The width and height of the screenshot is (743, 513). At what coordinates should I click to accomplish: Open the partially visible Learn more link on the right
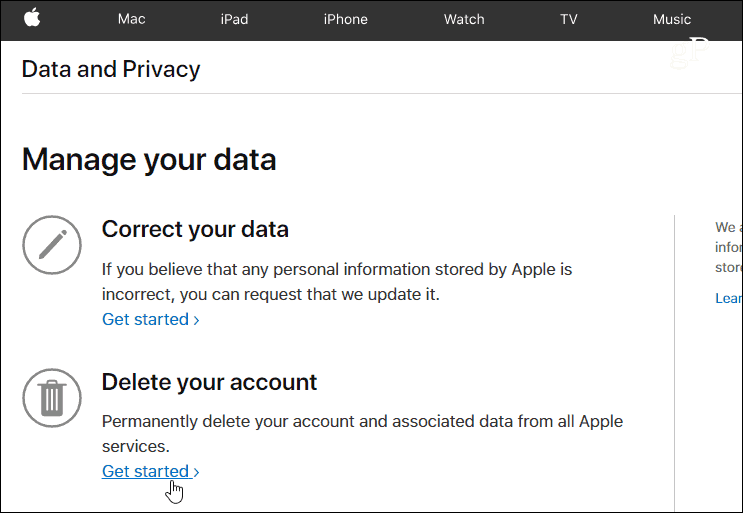click(729, 298)
